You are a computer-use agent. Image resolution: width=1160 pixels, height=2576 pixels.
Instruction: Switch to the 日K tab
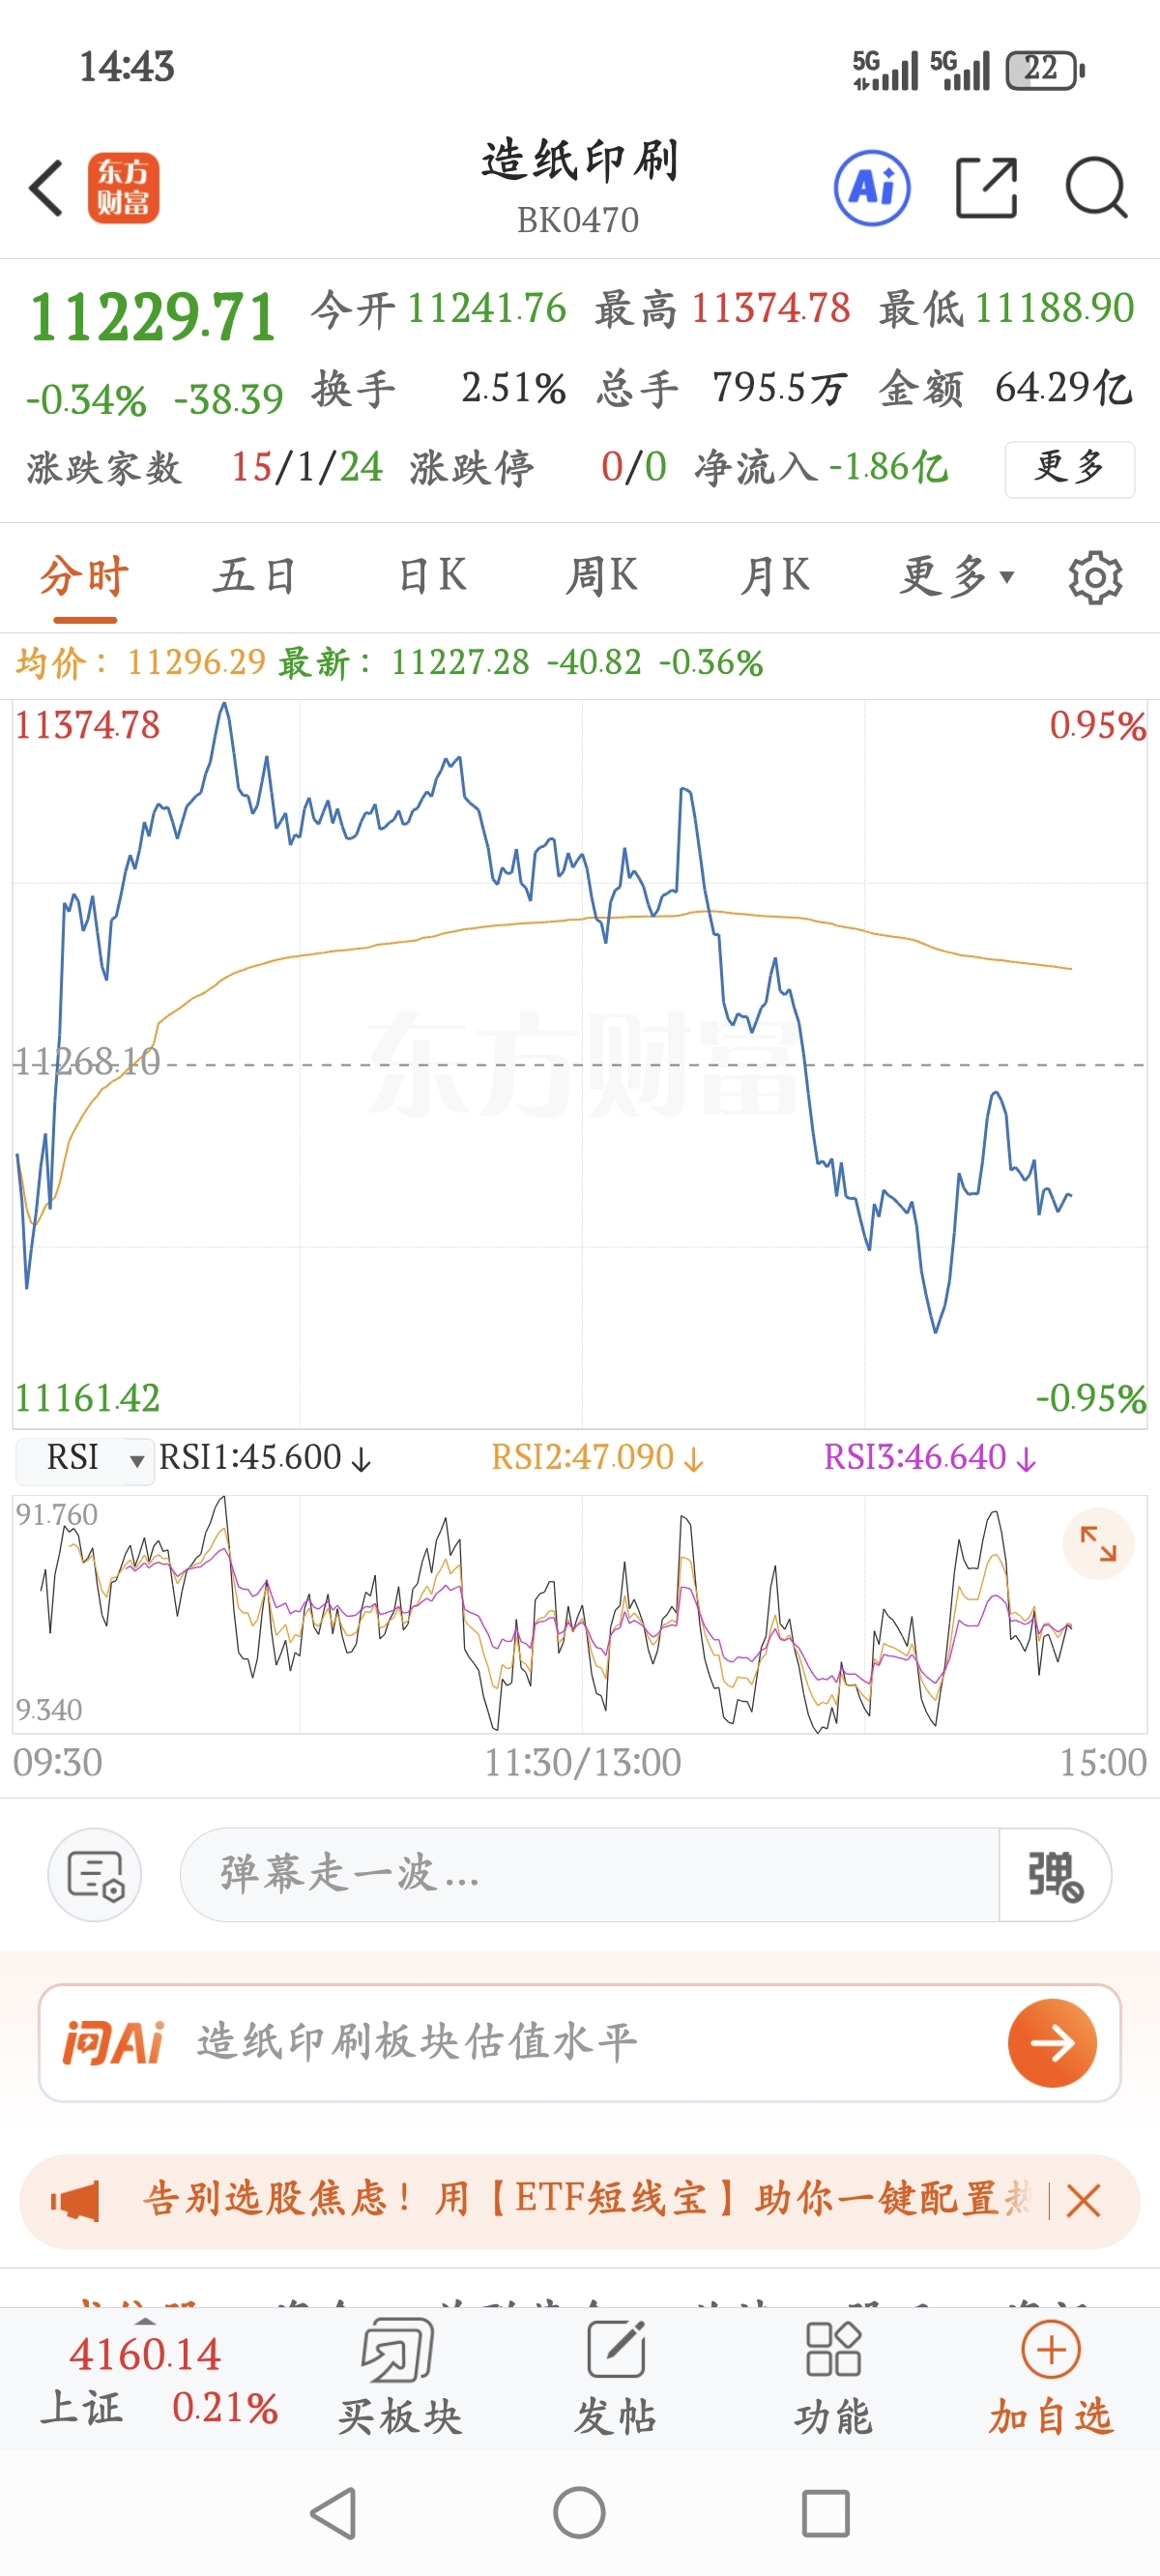(x=432, y=577)
